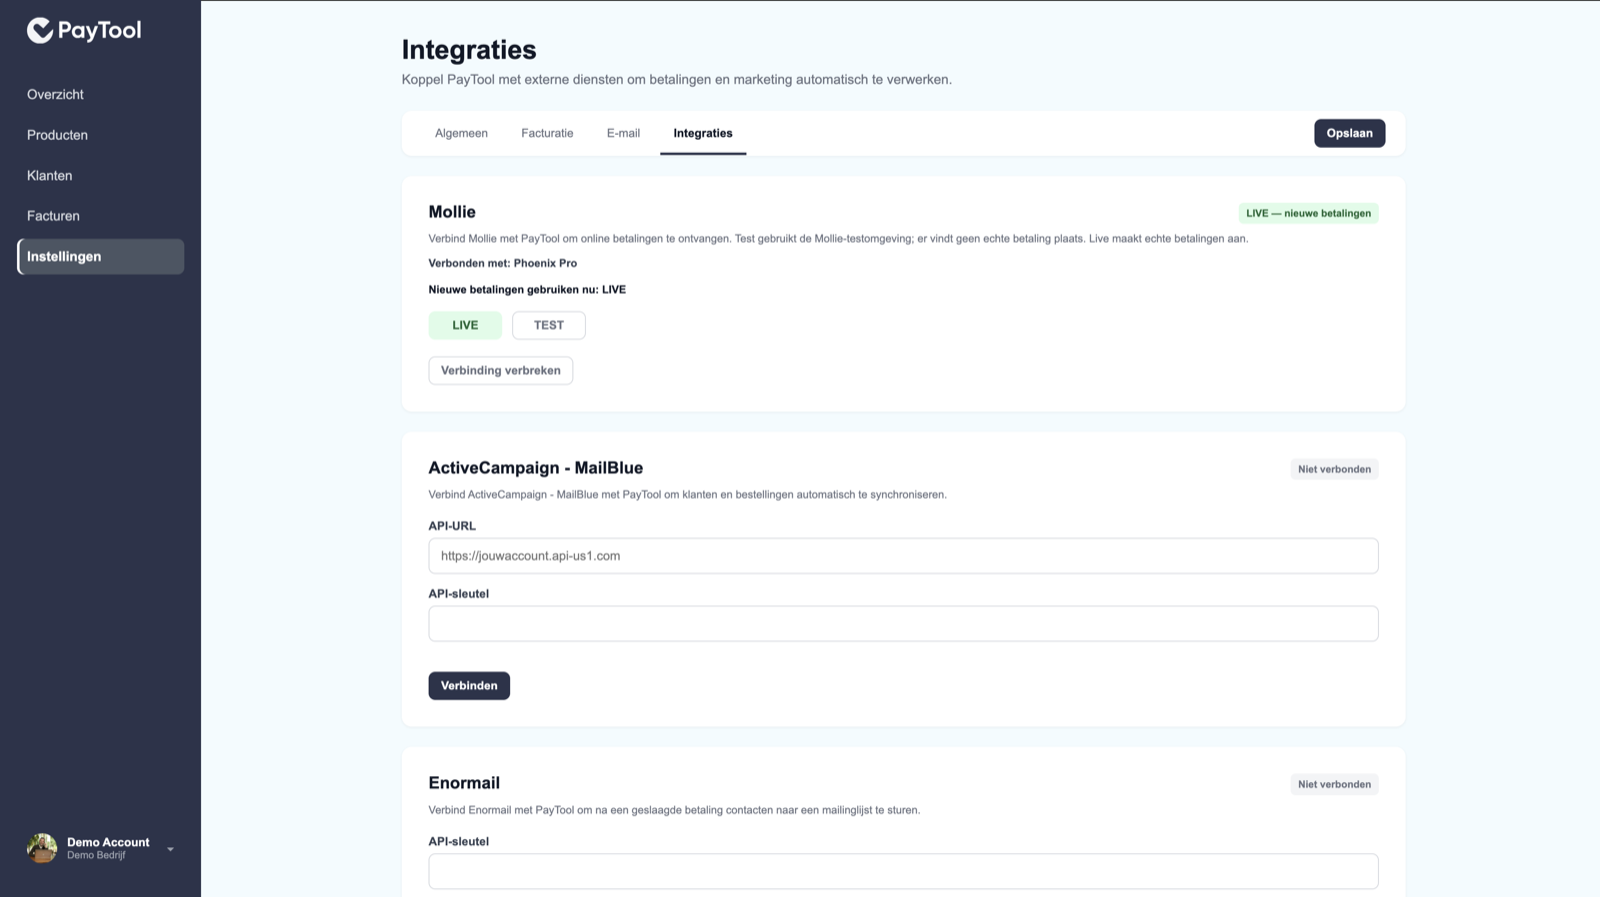Viewport: 1600px width, 897px height.
Task: Focus the ActiveCampaign API-sleutel field
Action: click(903, 624)
